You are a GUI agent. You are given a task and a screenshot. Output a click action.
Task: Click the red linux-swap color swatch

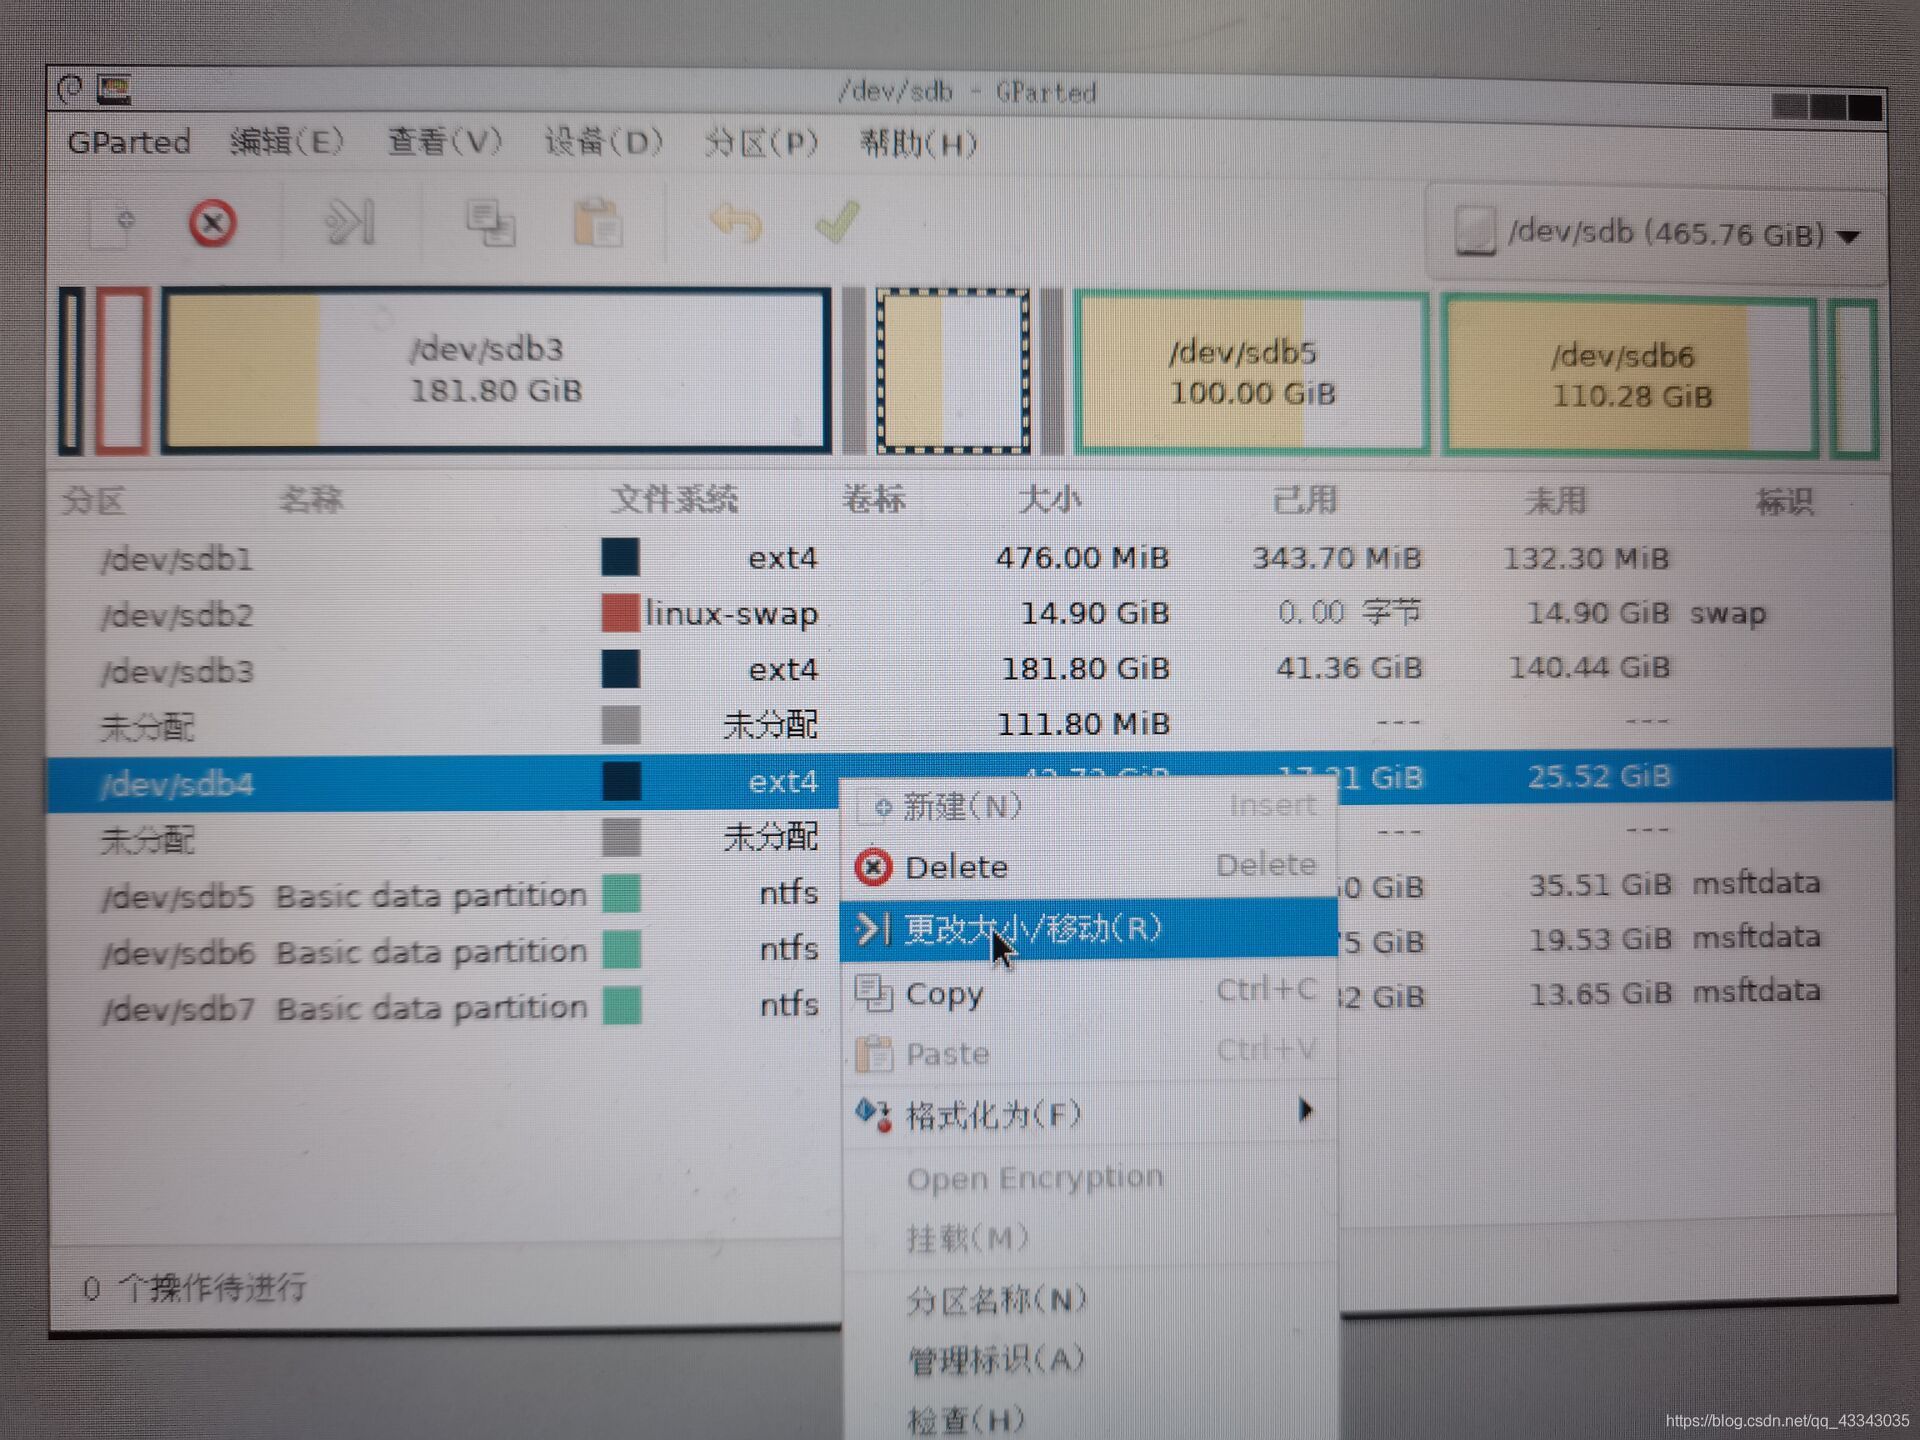pos(620,612)
